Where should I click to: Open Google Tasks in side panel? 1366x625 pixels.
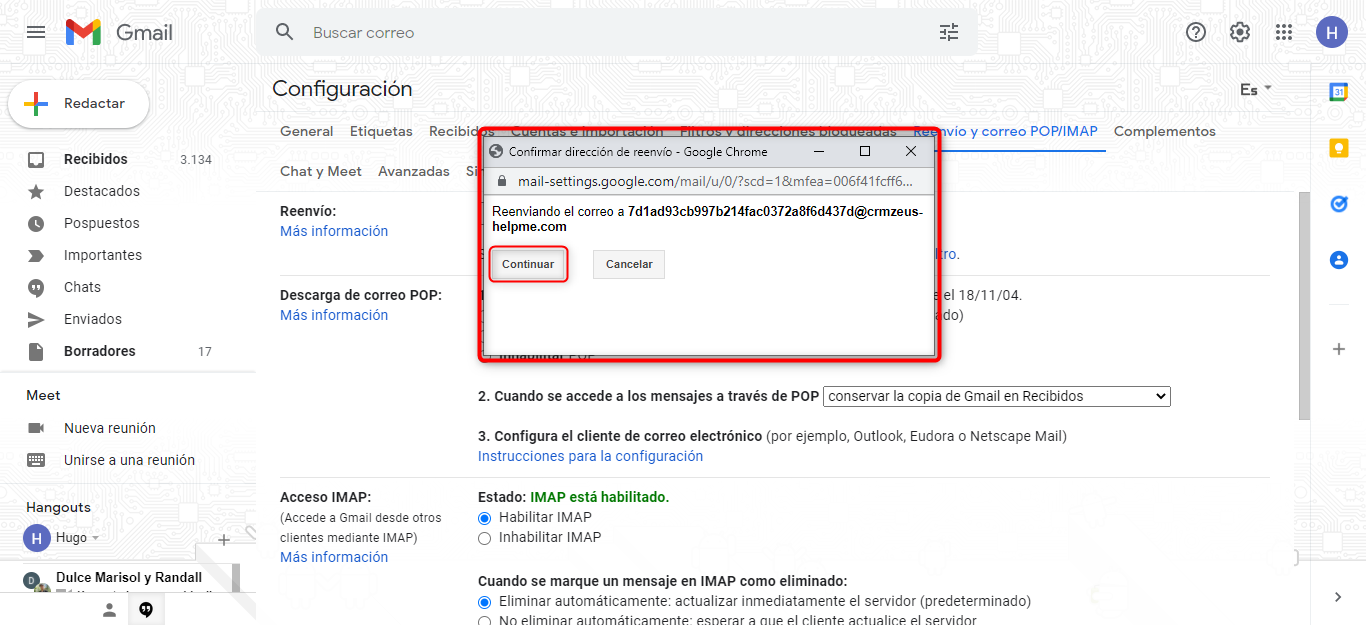pyautogui.click(x=1338, y=204)
